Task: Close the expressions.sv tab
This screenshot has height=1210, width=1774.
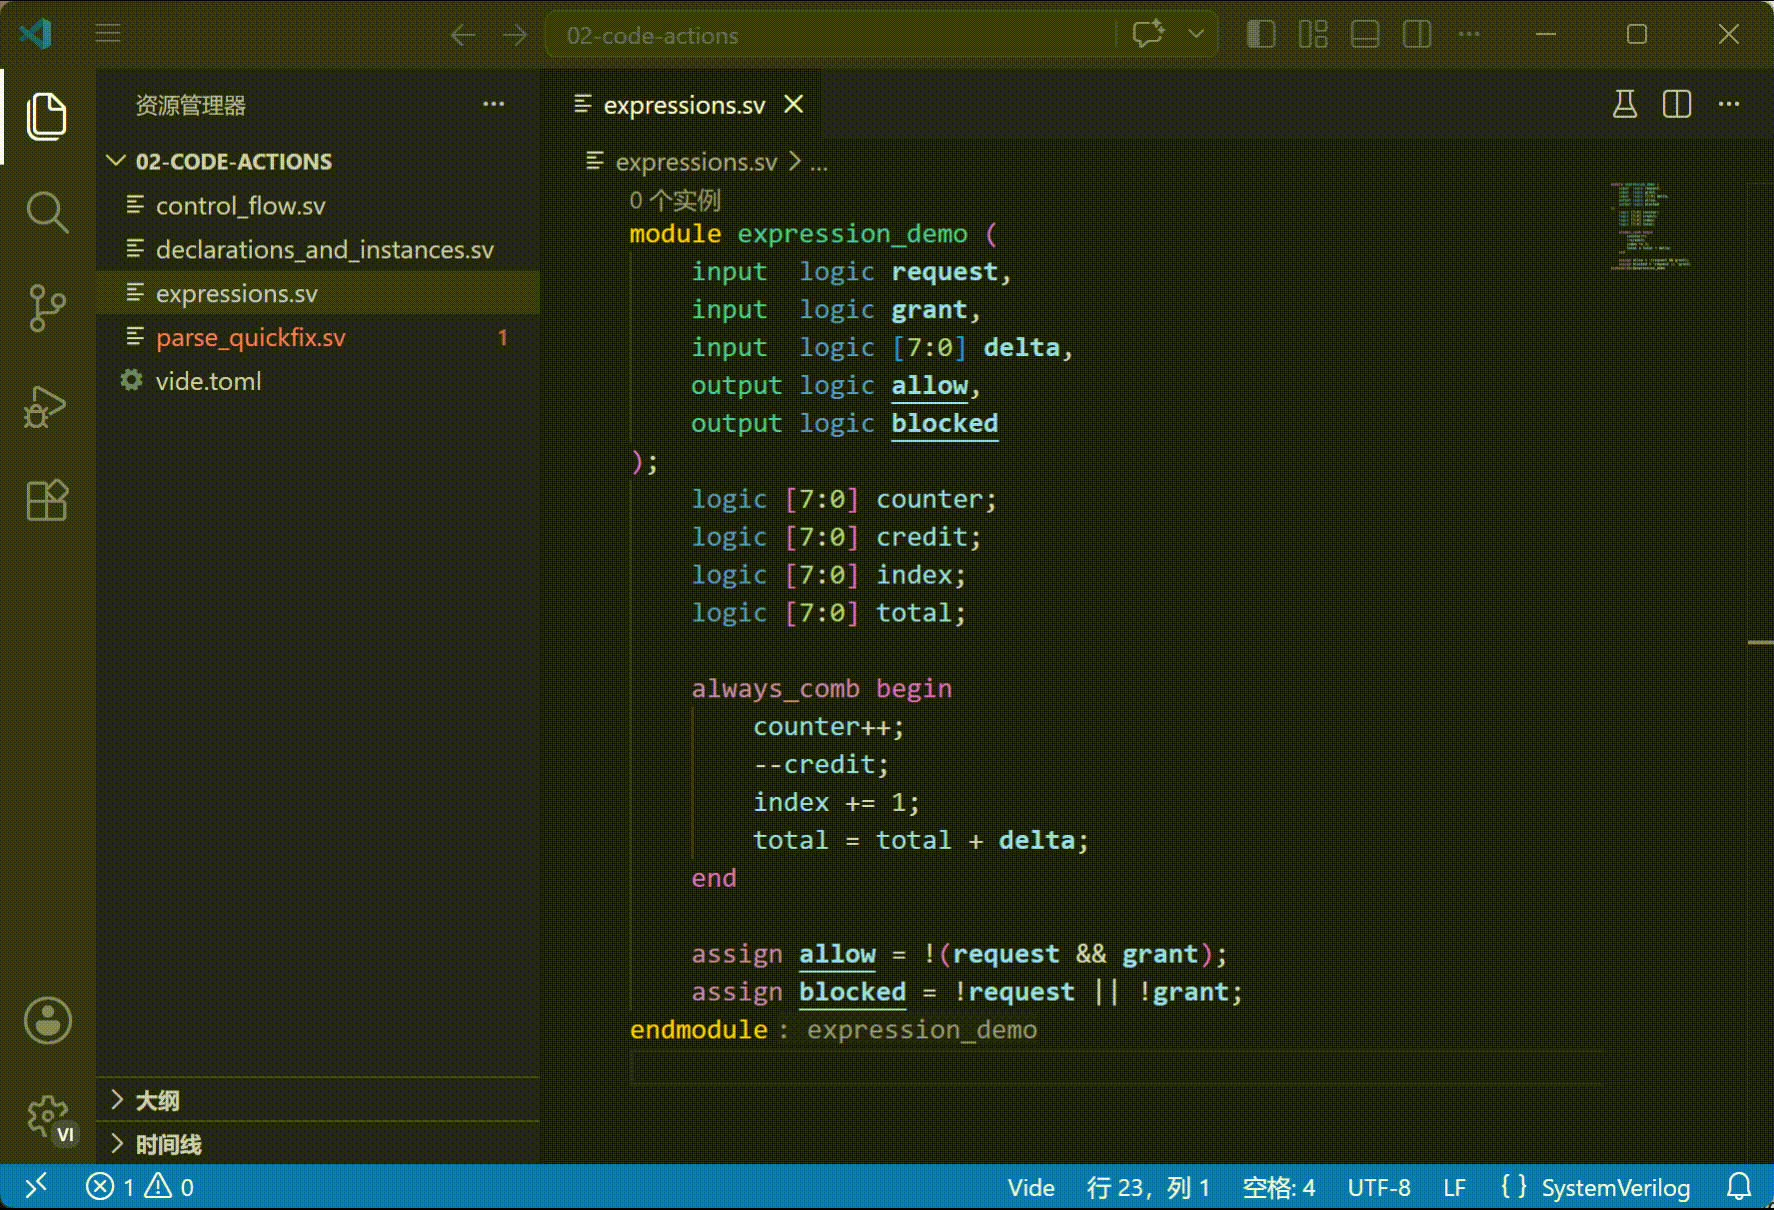Action: coord(793,104)
